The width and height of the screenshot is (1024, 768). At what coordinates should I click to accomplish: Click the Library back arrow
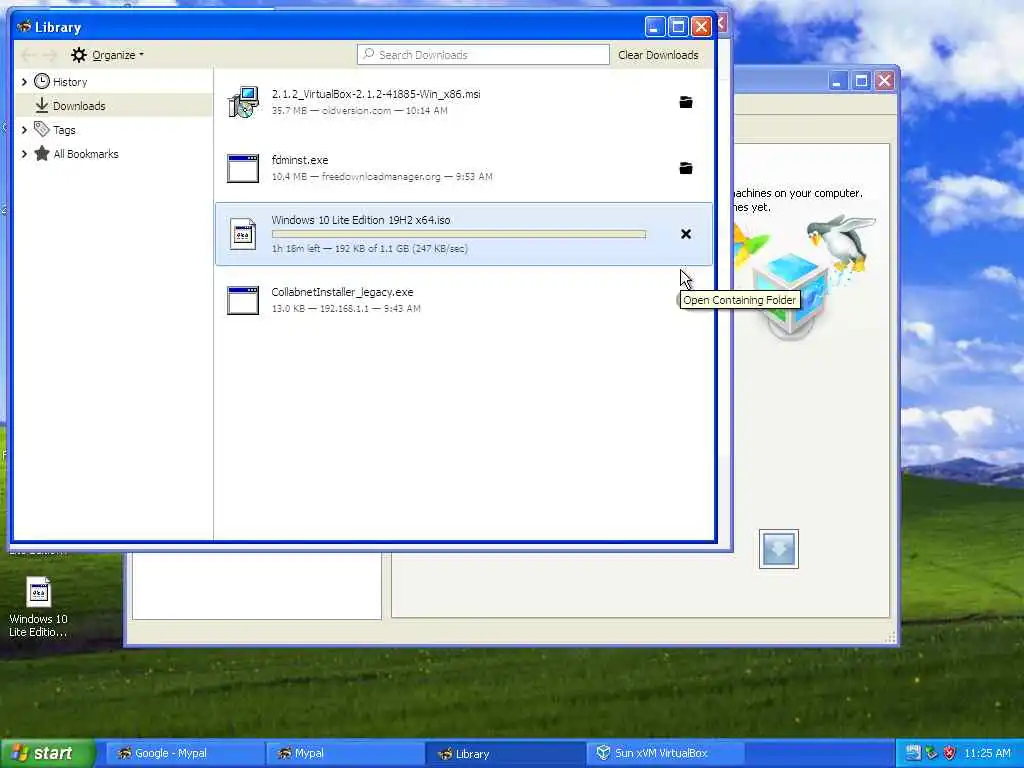point(28,55)
